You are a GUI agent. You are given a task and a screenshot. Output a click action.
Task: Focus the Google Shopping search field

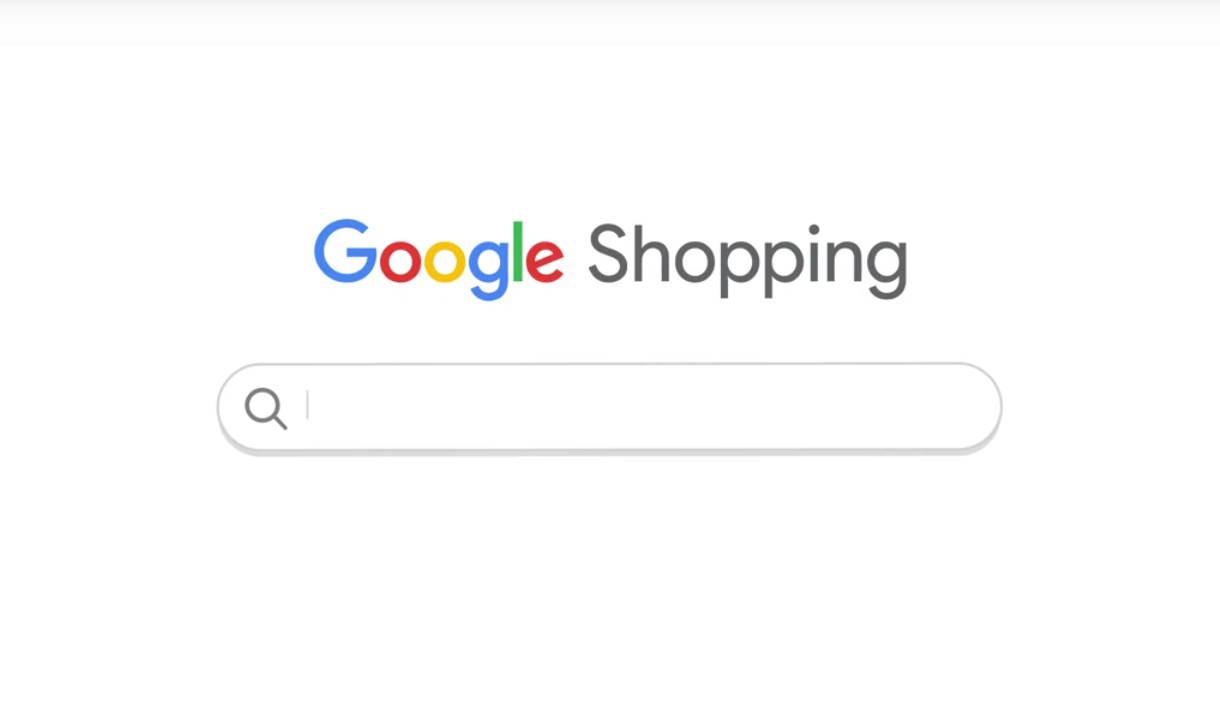click(x=609, y=407)
